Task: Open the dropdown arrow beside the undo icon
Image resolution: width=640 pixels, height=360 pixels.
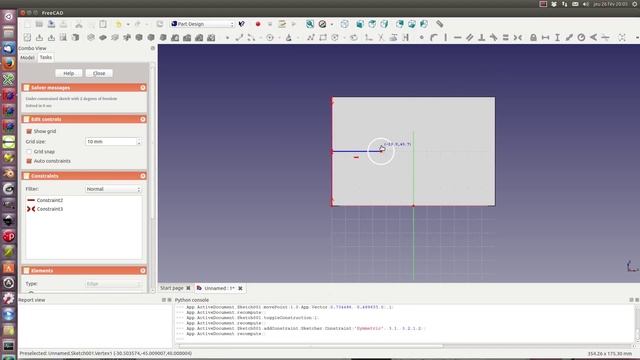Action: click(x=128, y=24)
